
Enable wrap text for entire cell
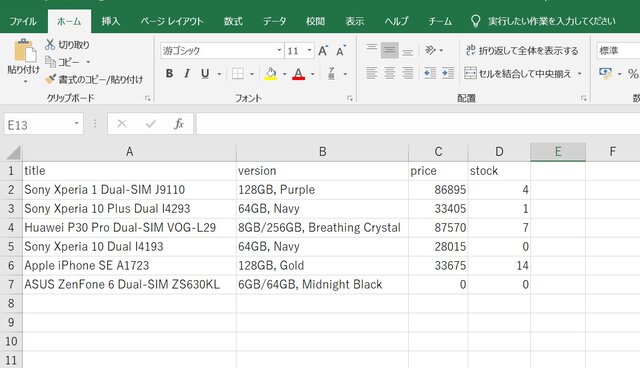click(x=522, y=50)
